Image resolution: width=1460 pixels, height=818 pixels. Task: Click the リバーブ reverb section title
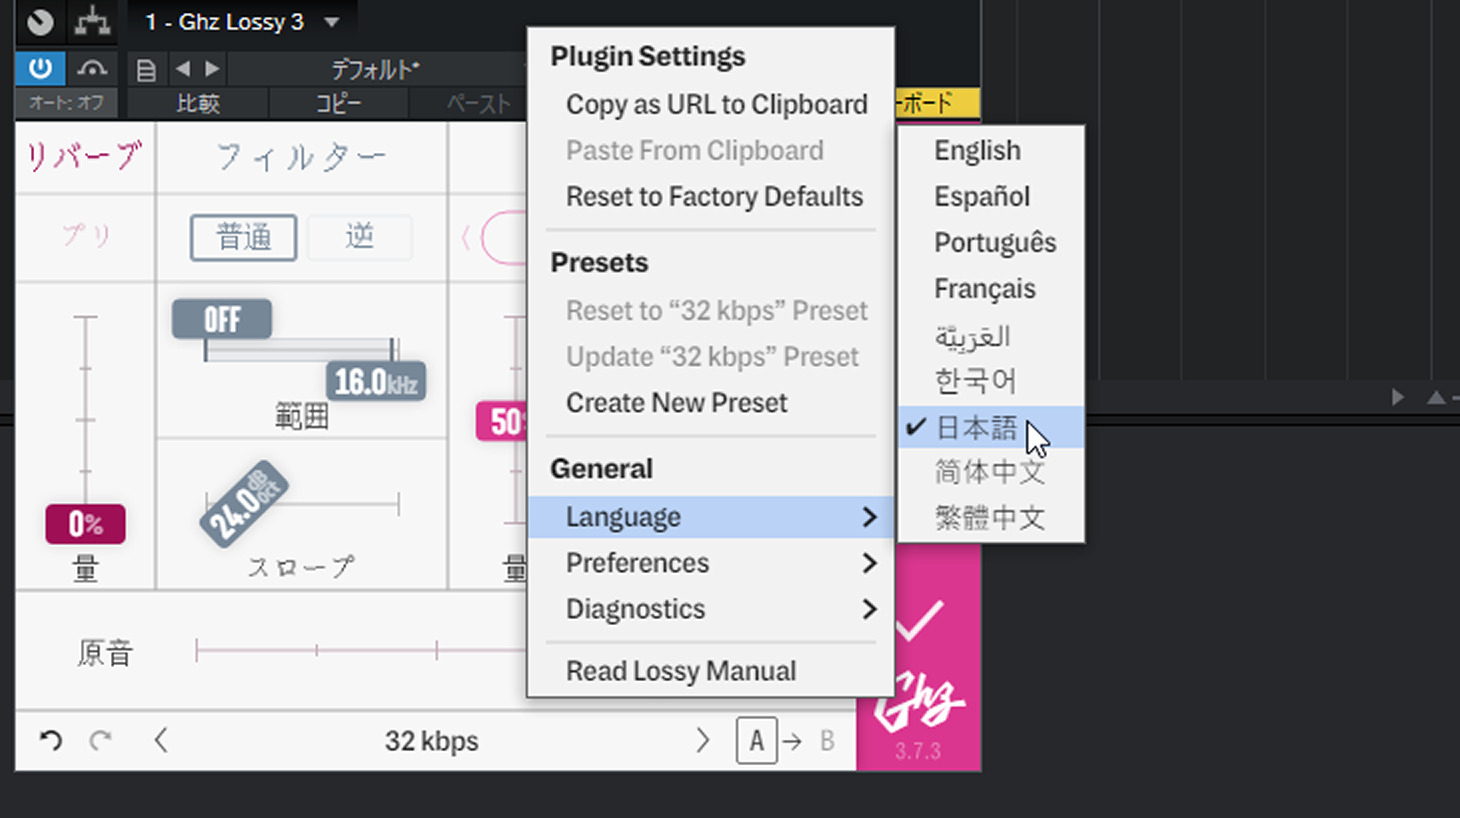84,156
